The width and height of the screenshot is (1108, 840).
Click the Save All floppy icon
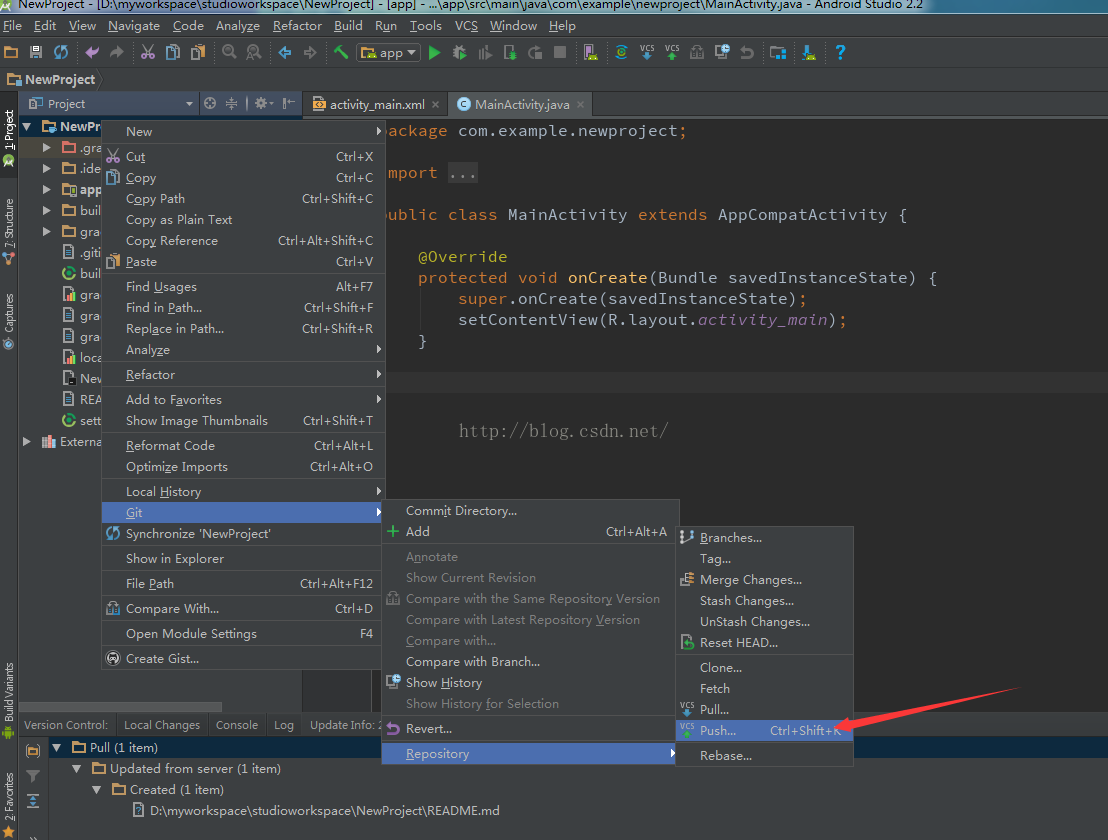click(x=36, y=52)
